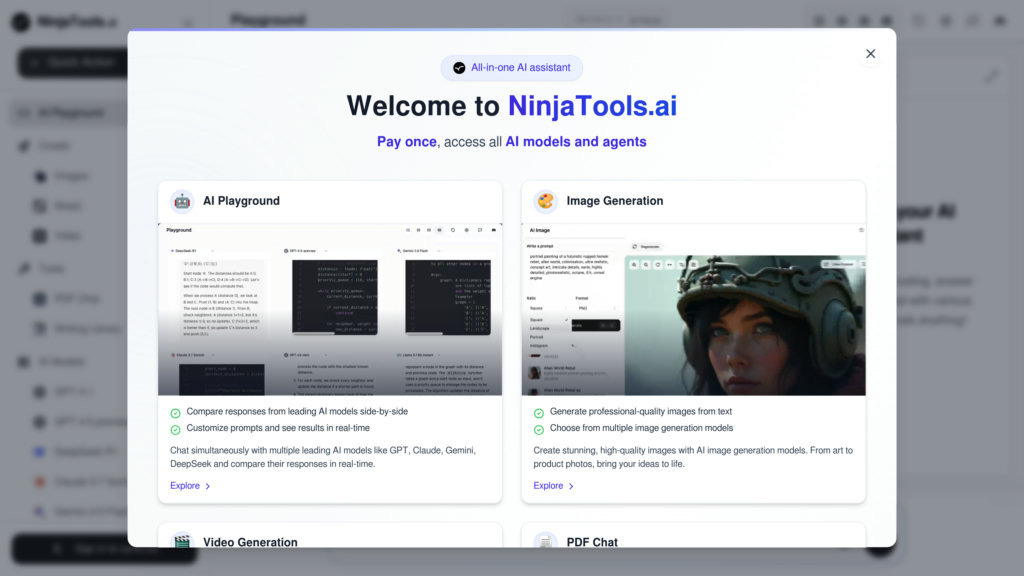Click the checkmark beside "Choose from multiple image"
This screenshot has width=1024, height=576.
[x=539, y=430]
